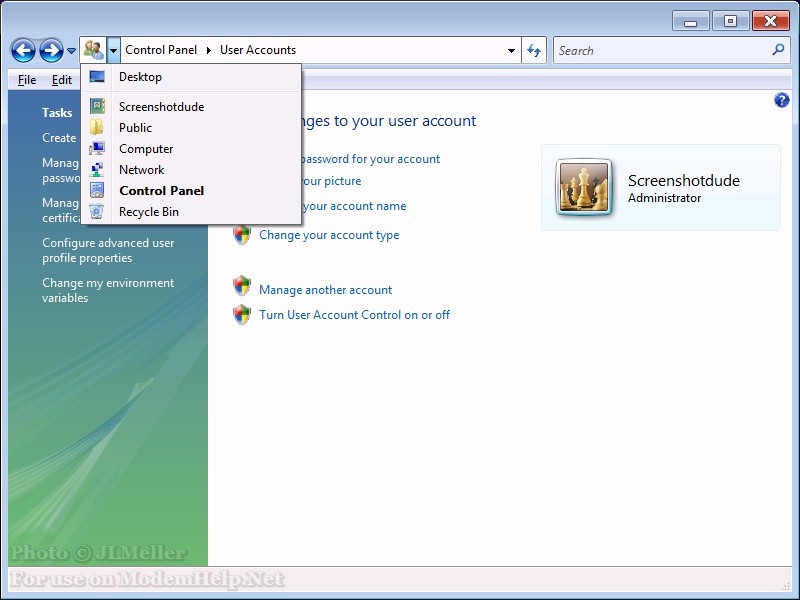Click the Recycle Bin icon in dropdown

[97, 212]
